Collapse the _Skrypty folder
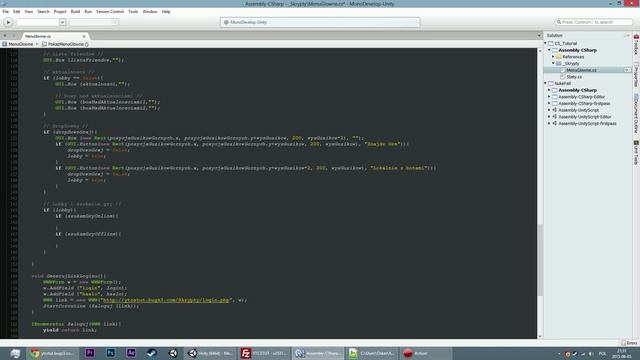Screen dimensions: 640x360 (x=553, y=63)
